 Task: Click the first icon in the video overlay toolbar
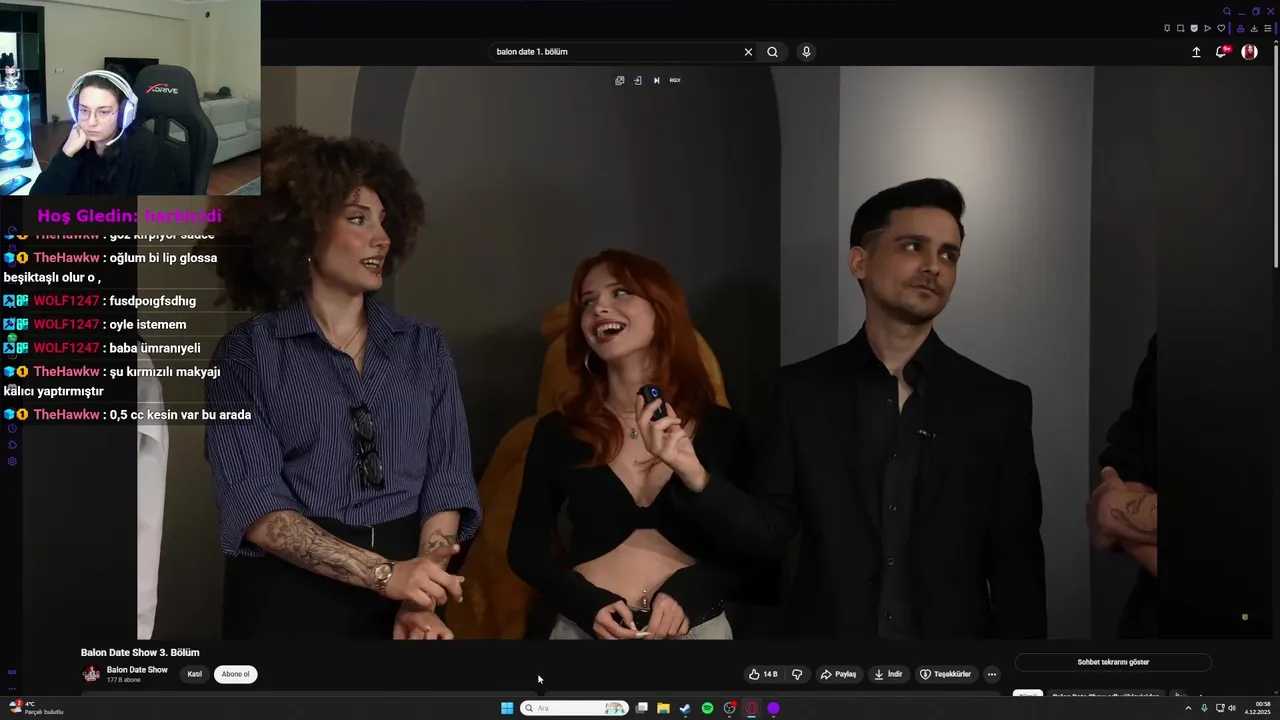pyautogui.click(x=620, y=80)
